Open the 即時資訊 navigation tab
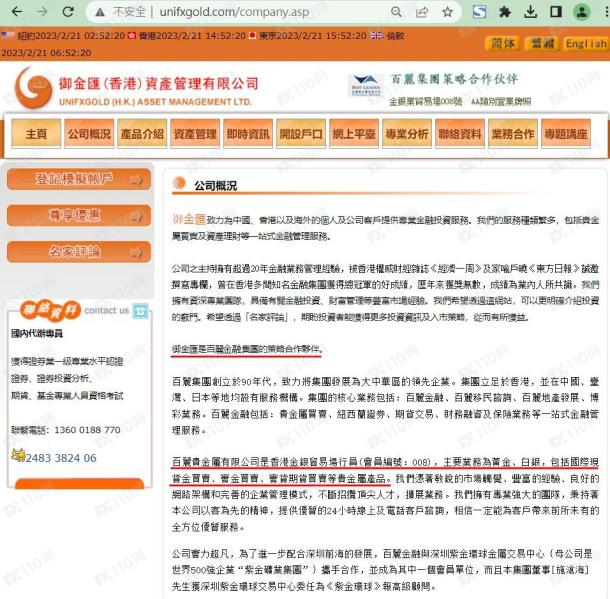 point(248,133)
